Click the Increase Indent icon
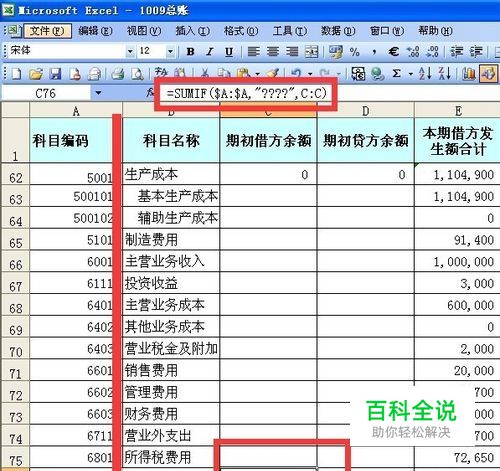Image resolution: width=500 pixels, height=471 pixels. (476, 52)
